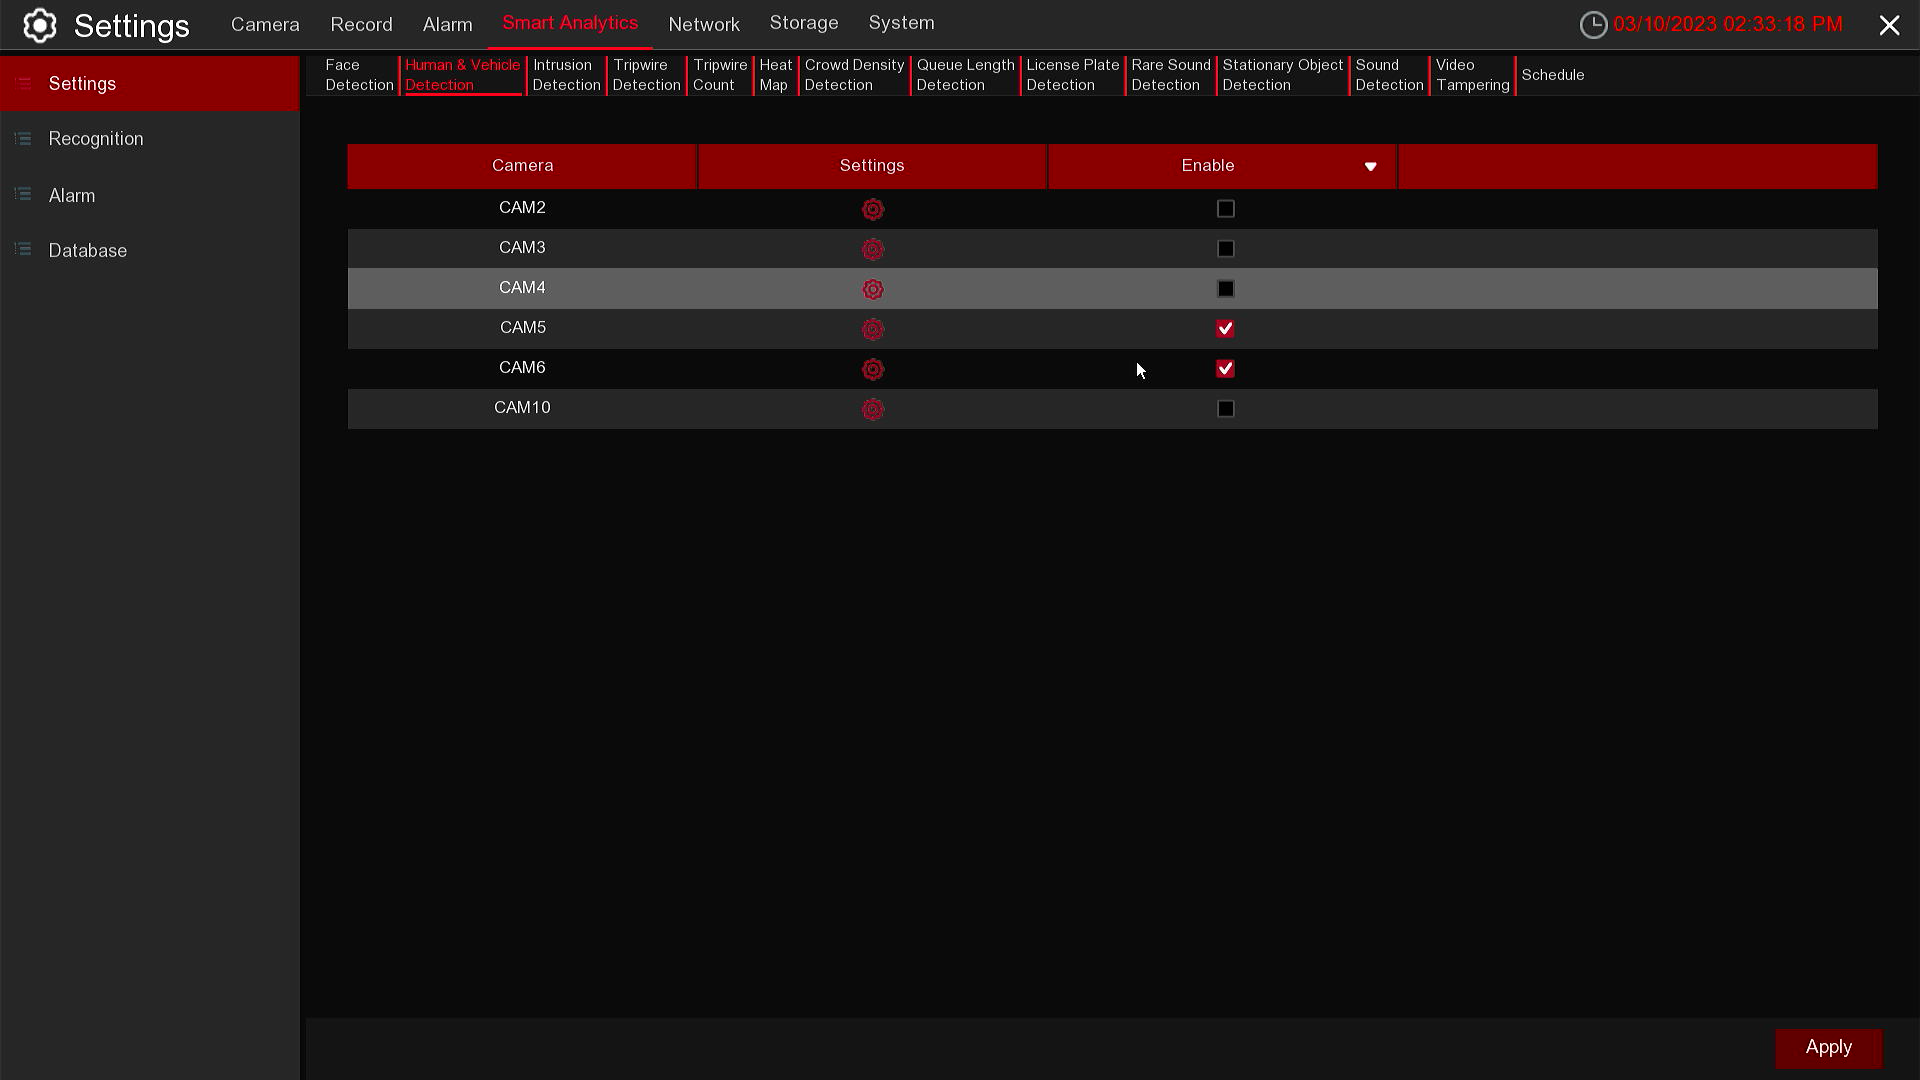
Task: Select the CAM4 row camera name
Action: (x=522, y=288)
